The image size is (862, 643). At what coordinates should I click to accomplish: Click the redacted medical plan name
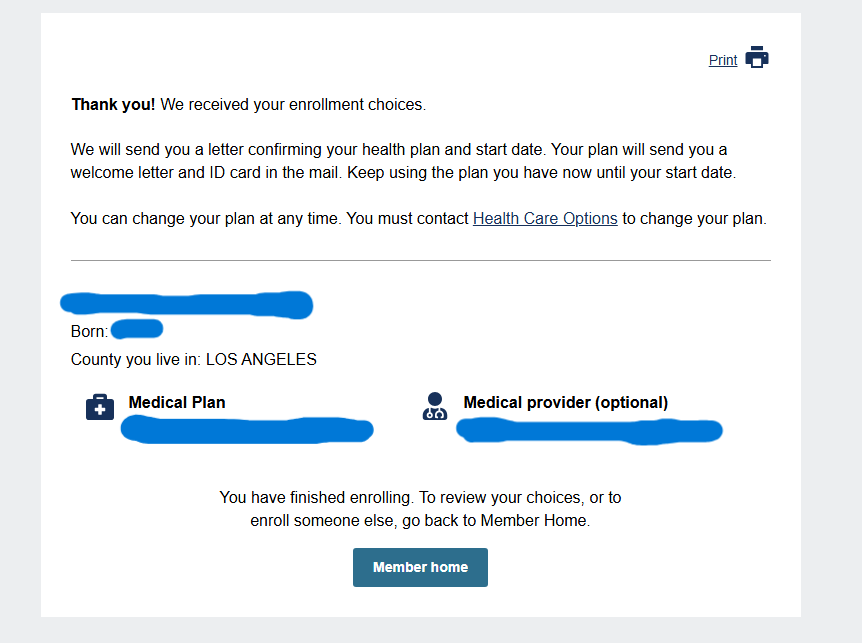[x=247, y=430]
